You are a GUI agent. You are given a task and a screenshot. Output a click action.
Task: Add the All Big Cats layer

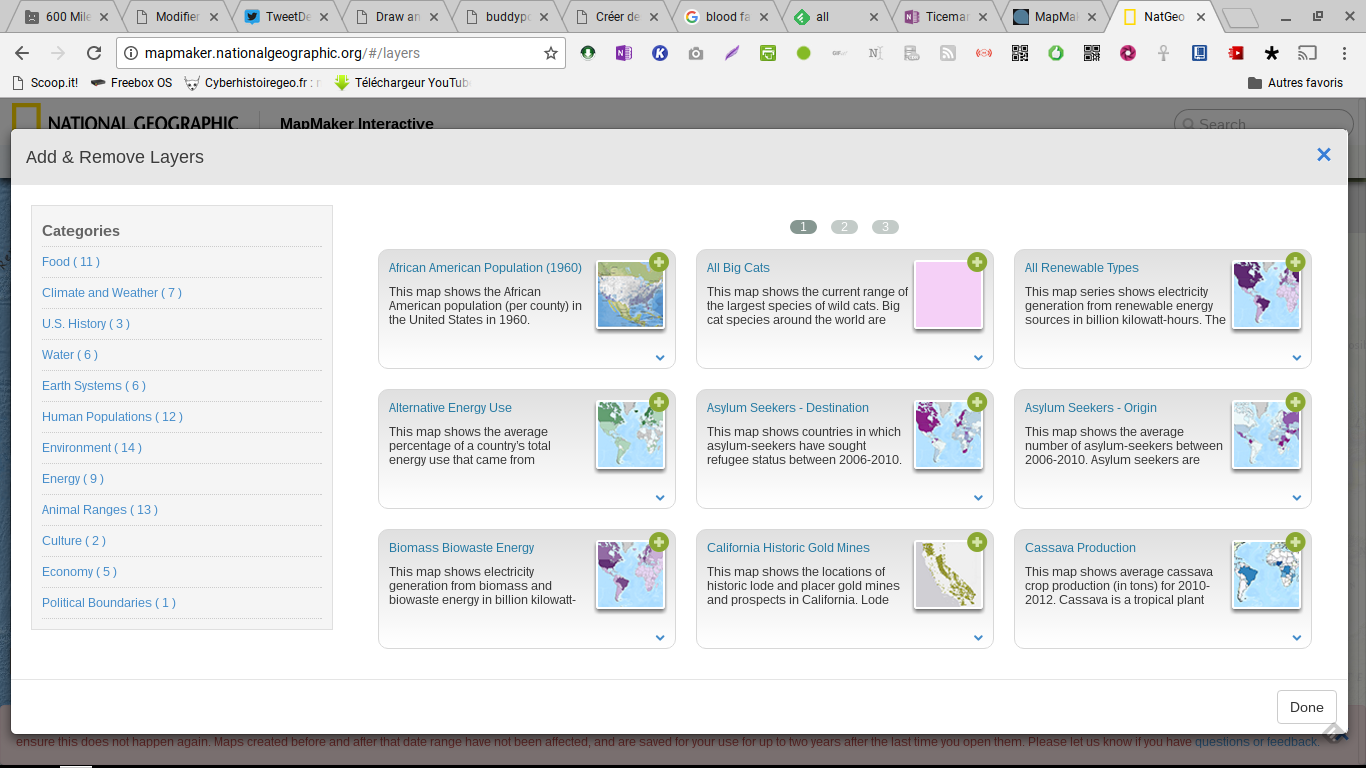[x=976, y=262]
